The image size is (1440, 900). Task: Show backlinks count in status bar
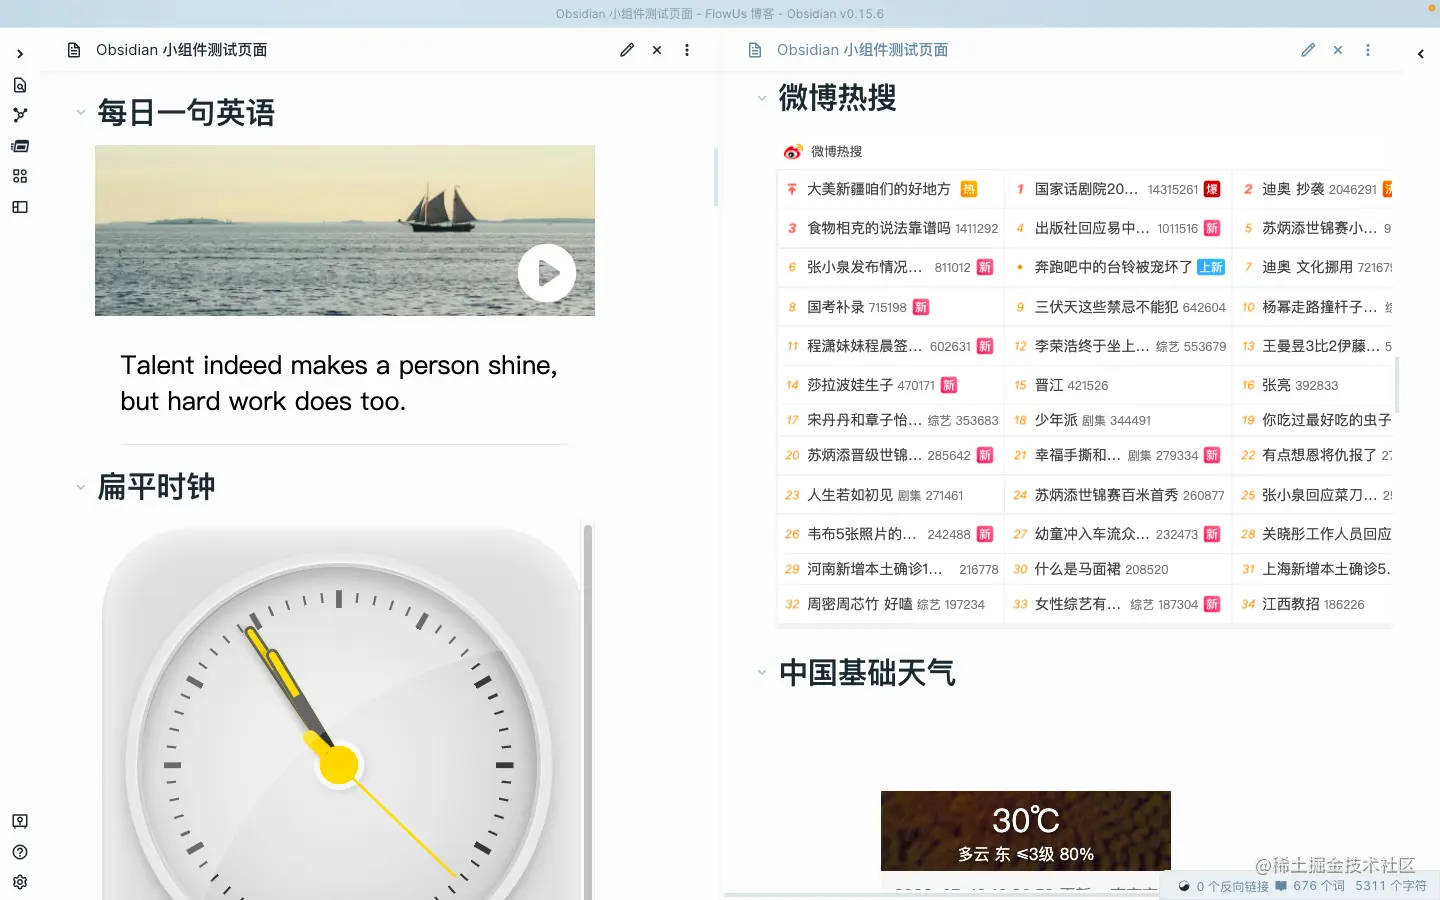(x=1224, y=886)
